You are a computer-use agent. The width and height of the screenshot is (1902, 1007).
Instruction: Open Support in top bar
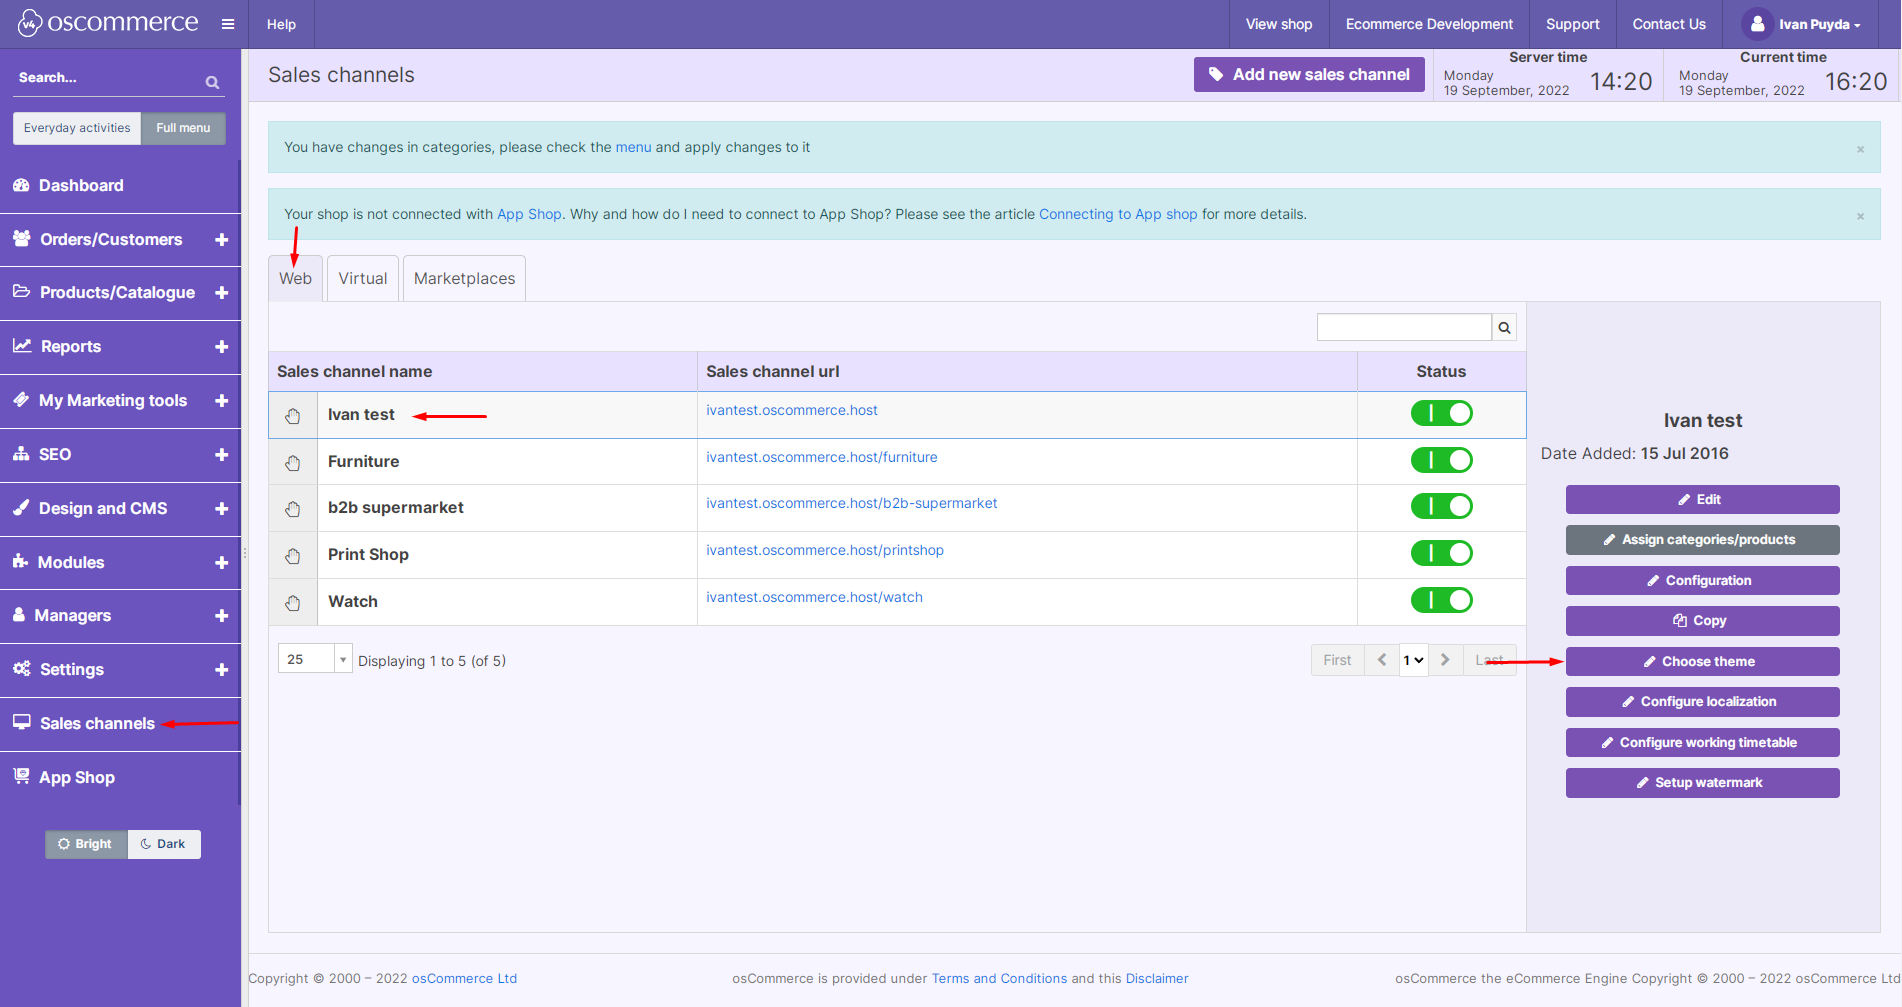click(x=1573, y=24)
